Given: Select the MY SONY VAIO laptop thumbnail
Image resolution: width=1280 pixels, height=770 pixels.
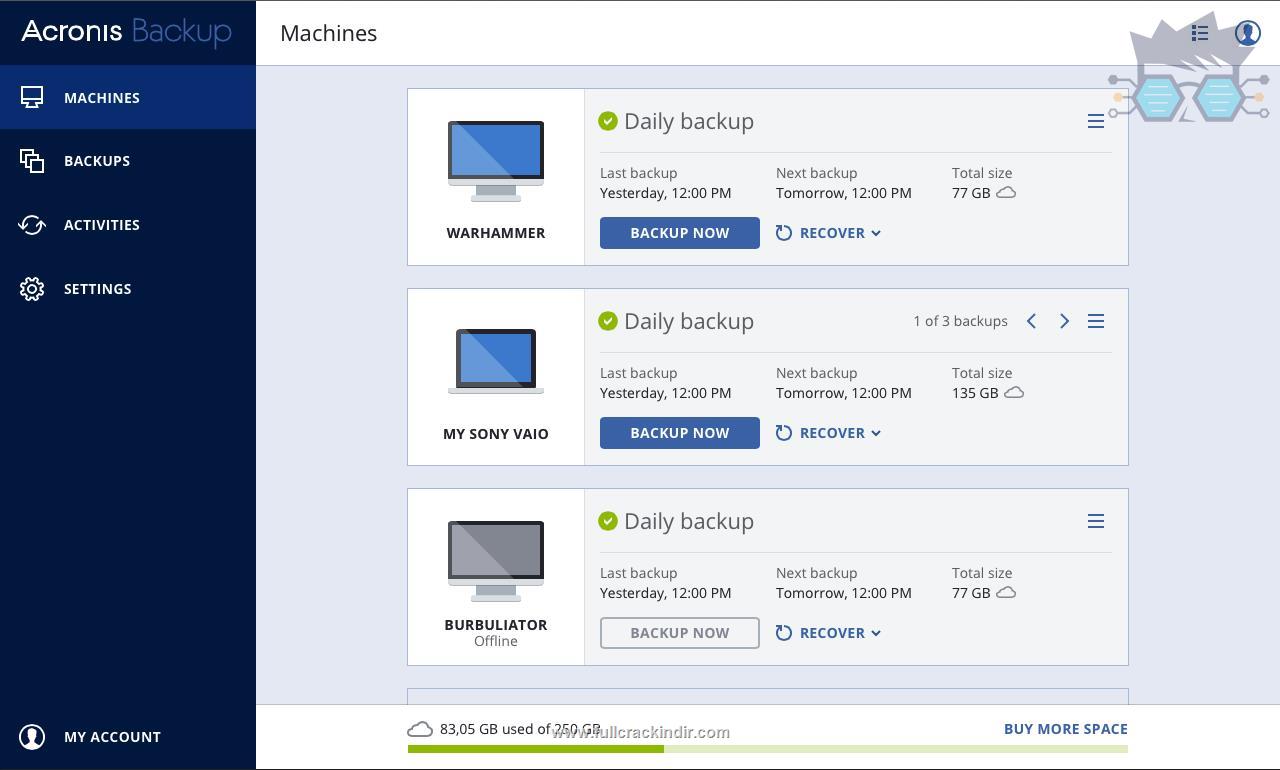Looking at the screenshot, I should pos(496,361).
